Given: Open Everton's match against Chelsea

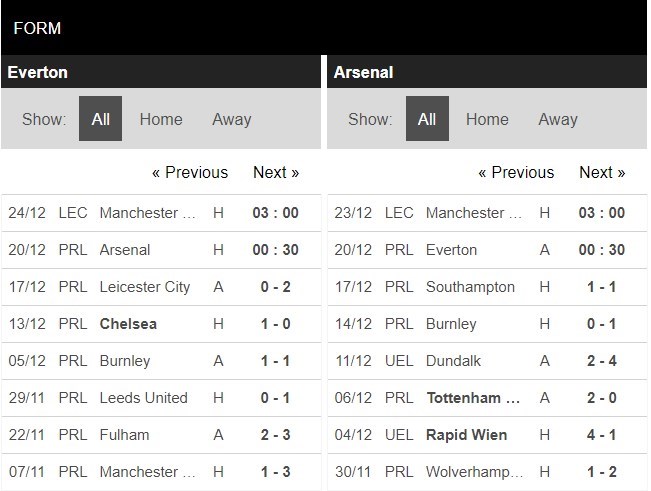Looking at the screenshot, I should coord(128,324).
